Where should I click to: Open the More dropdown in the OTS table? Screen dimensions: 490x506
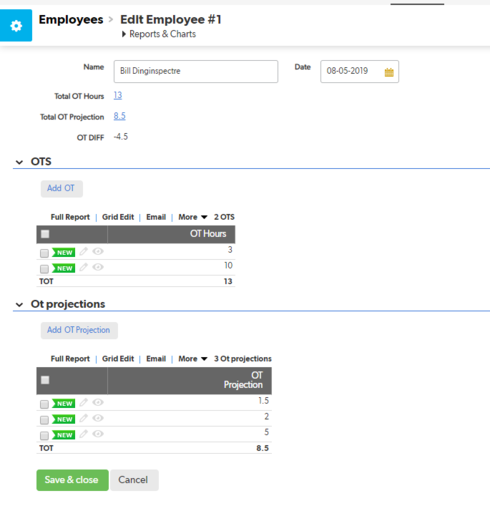[193, 217]
